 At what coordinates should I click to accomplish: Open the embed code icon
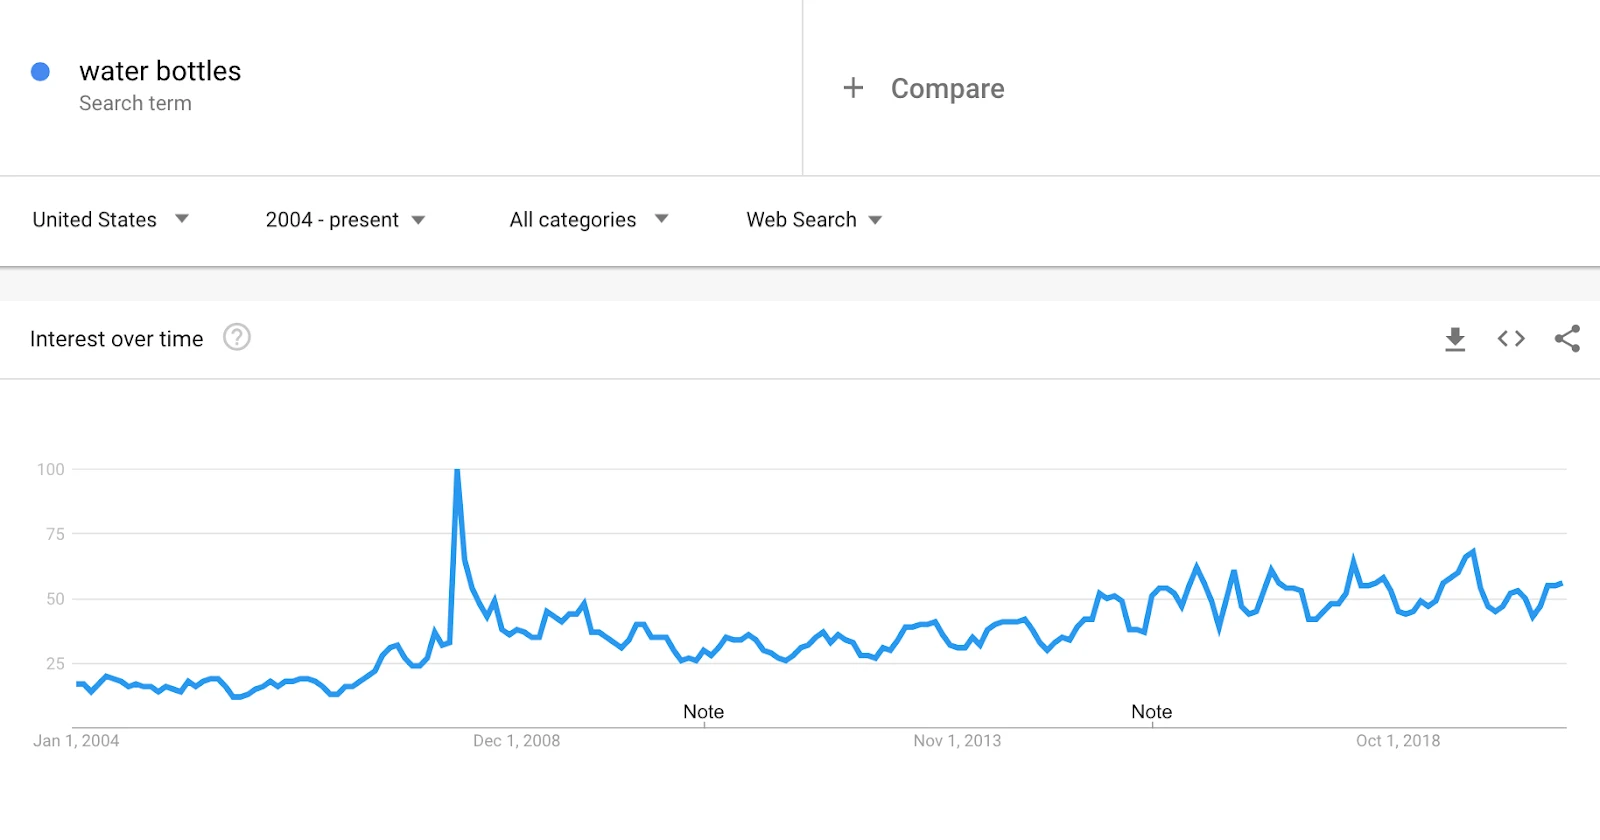(1511, 339)
